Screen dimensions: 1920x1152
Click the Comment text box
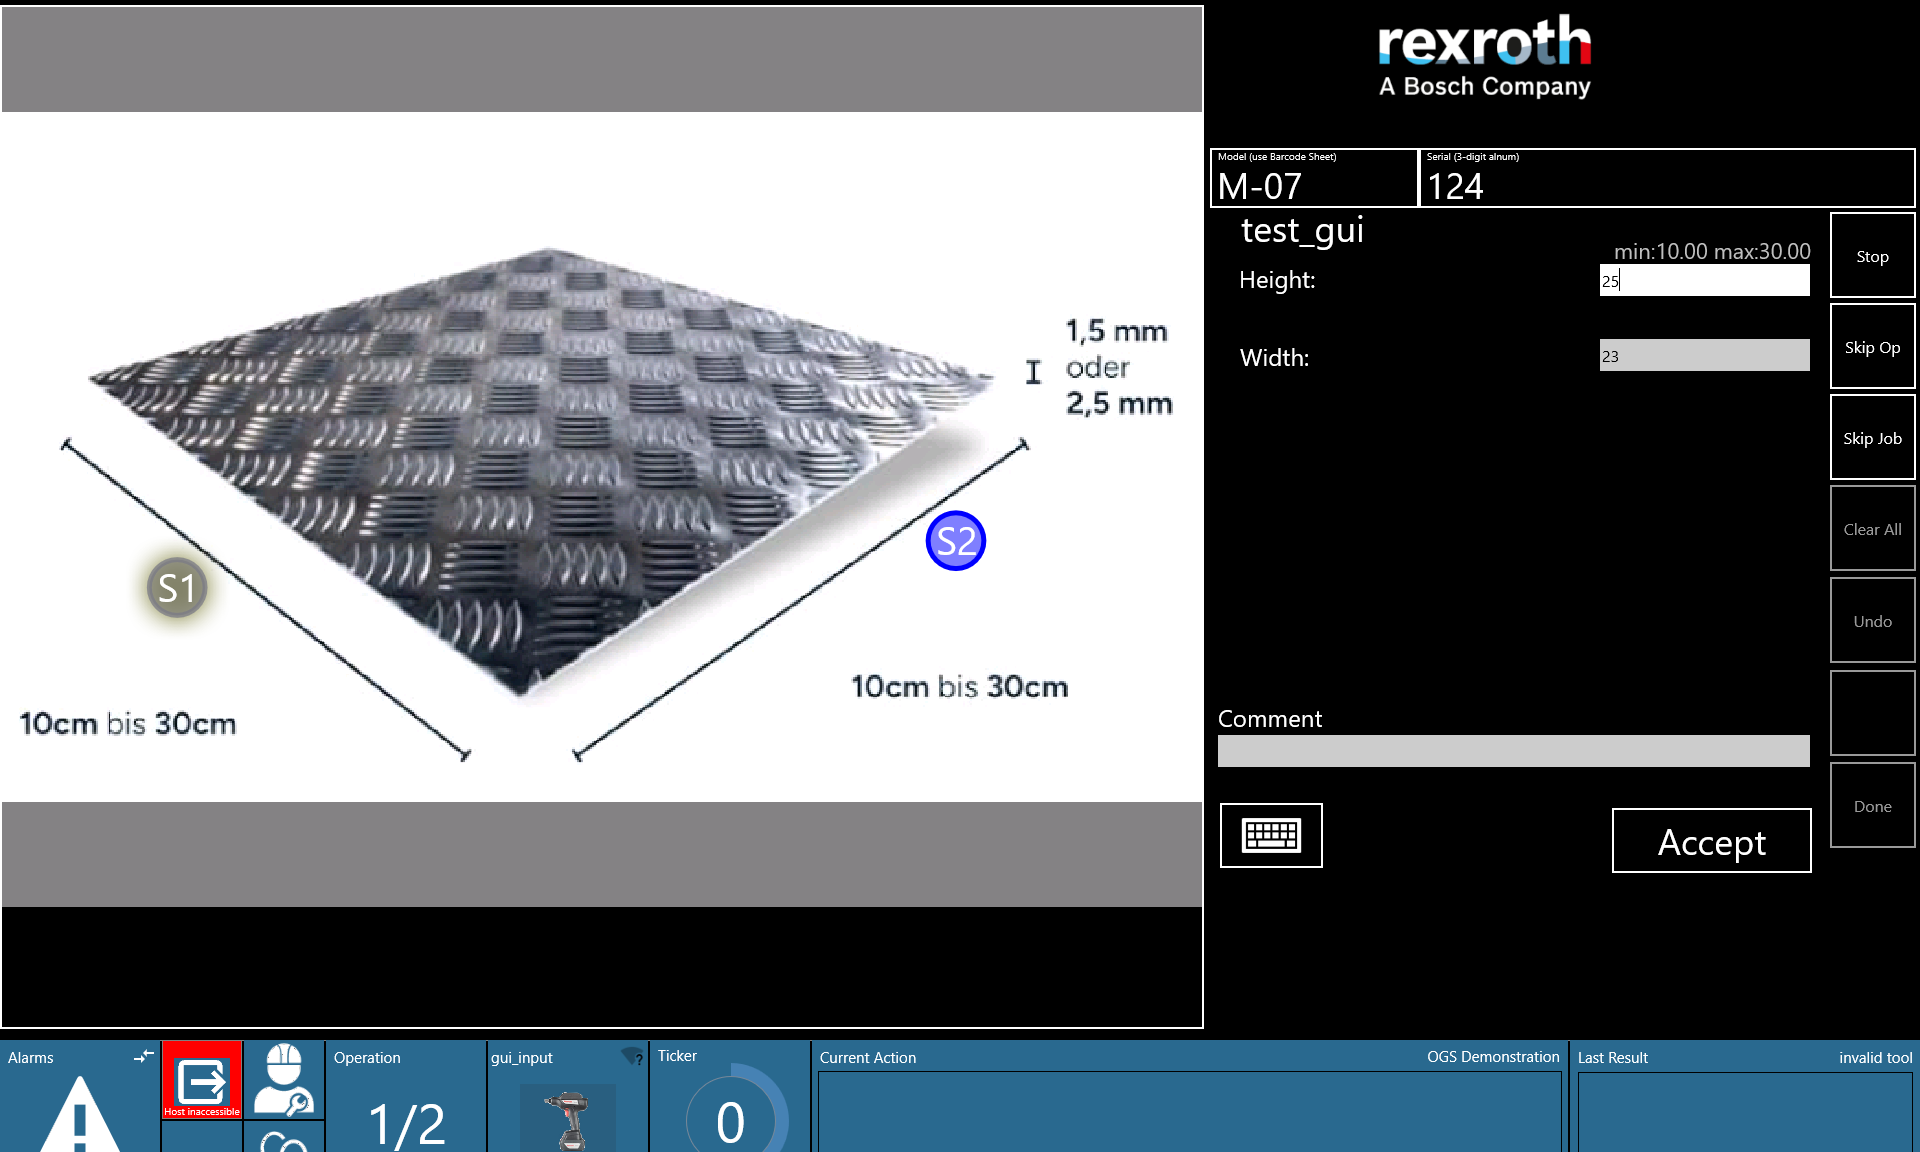click(x=1513, y=751)
